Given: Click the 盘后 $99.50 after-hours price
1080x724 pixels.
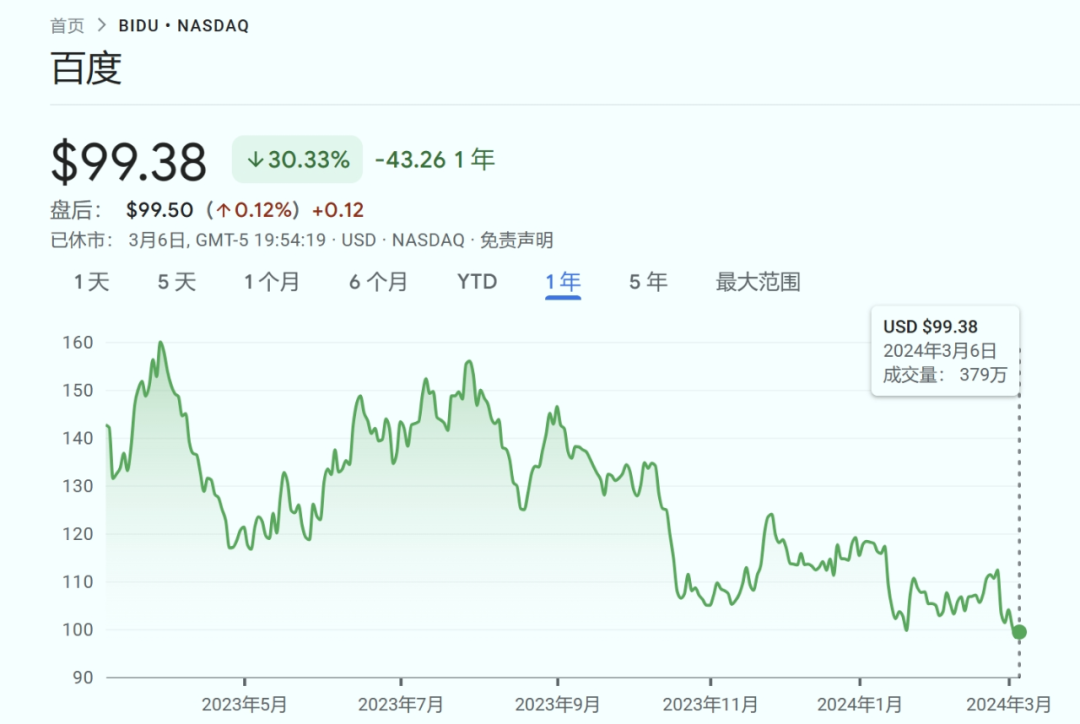Looking at the screenshot, I should (159, 210).
